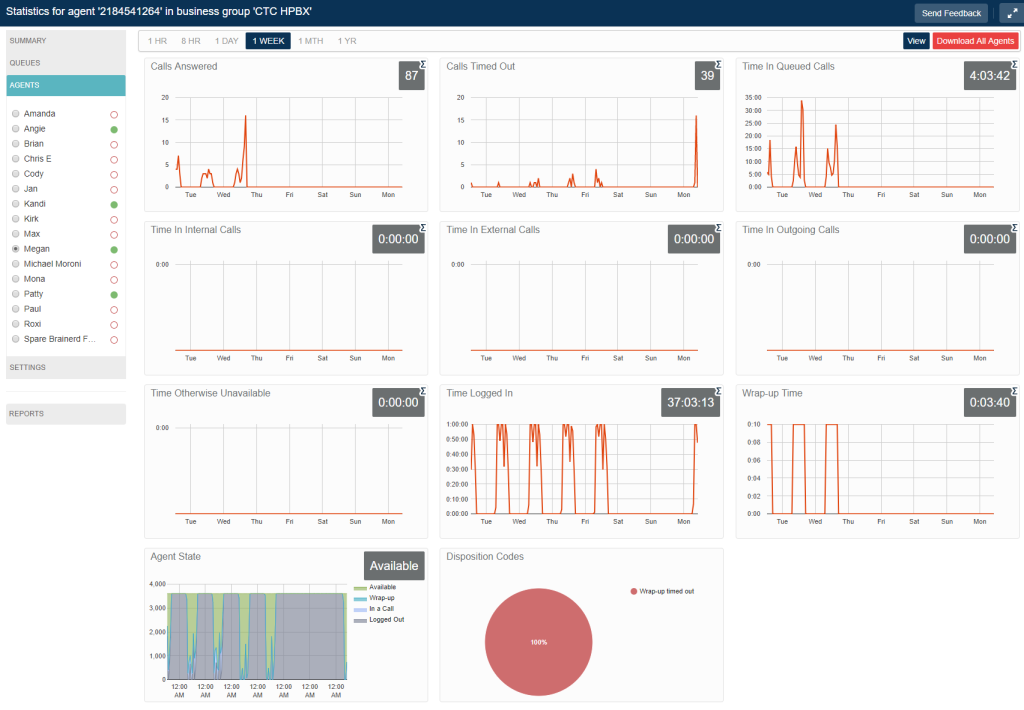Image resolution: width=1024 pixels, height=710 pixels.
Task: Select agent Paul radio button
Action: tap(16, 309)
